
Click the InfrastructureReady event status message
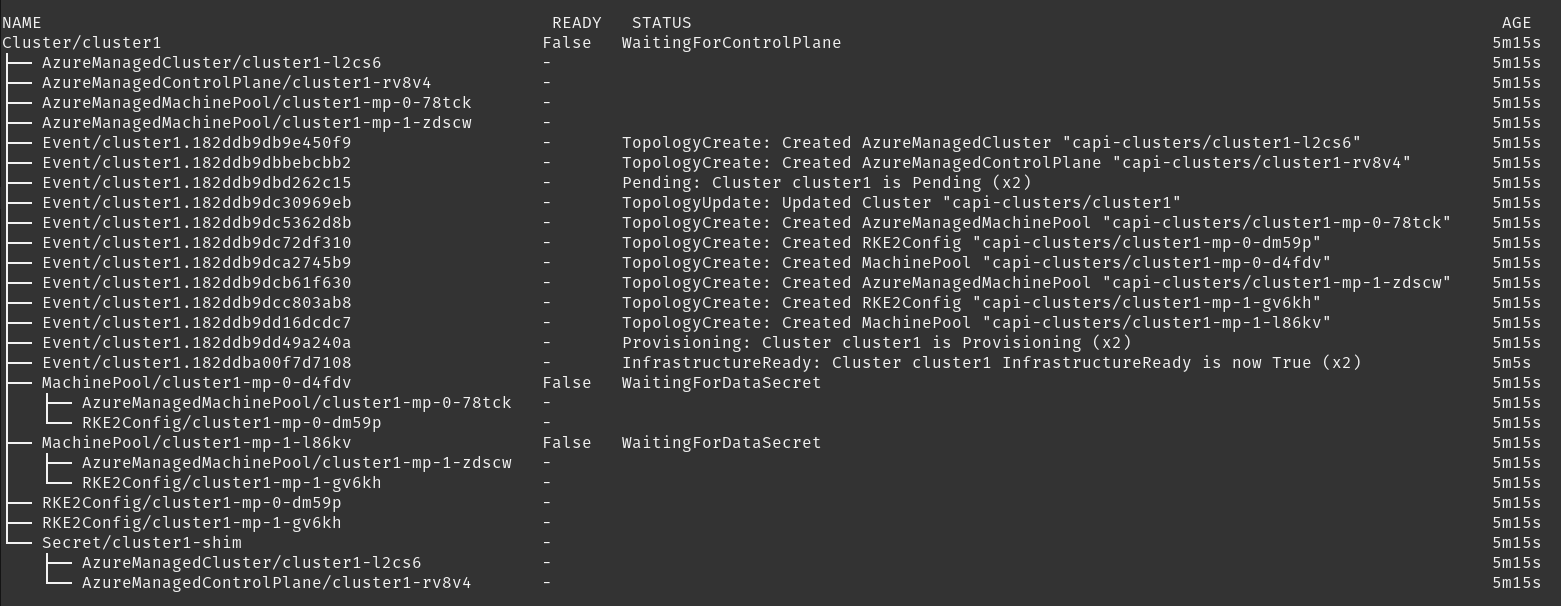(x=991, y=363)
